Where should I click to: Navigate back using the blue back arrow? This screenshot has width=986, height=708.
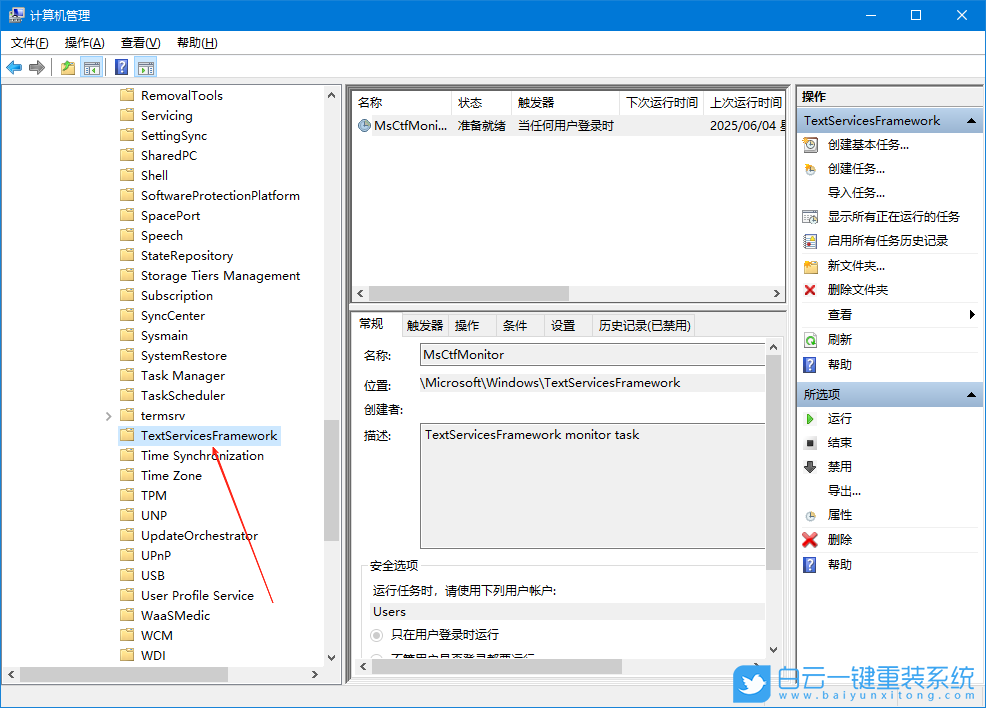[x=14, y=67]
